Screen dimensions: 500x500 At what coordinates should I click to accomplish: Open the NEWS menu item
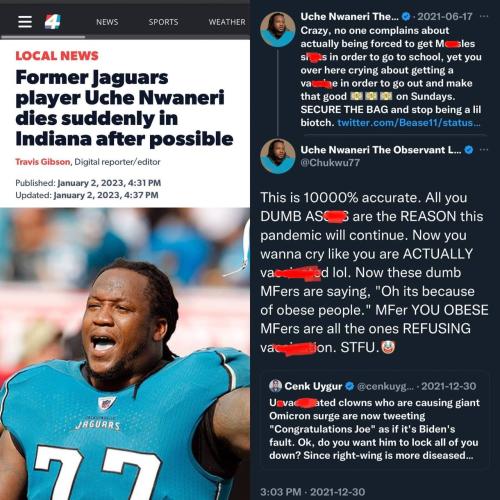click(x=107, y=22)
